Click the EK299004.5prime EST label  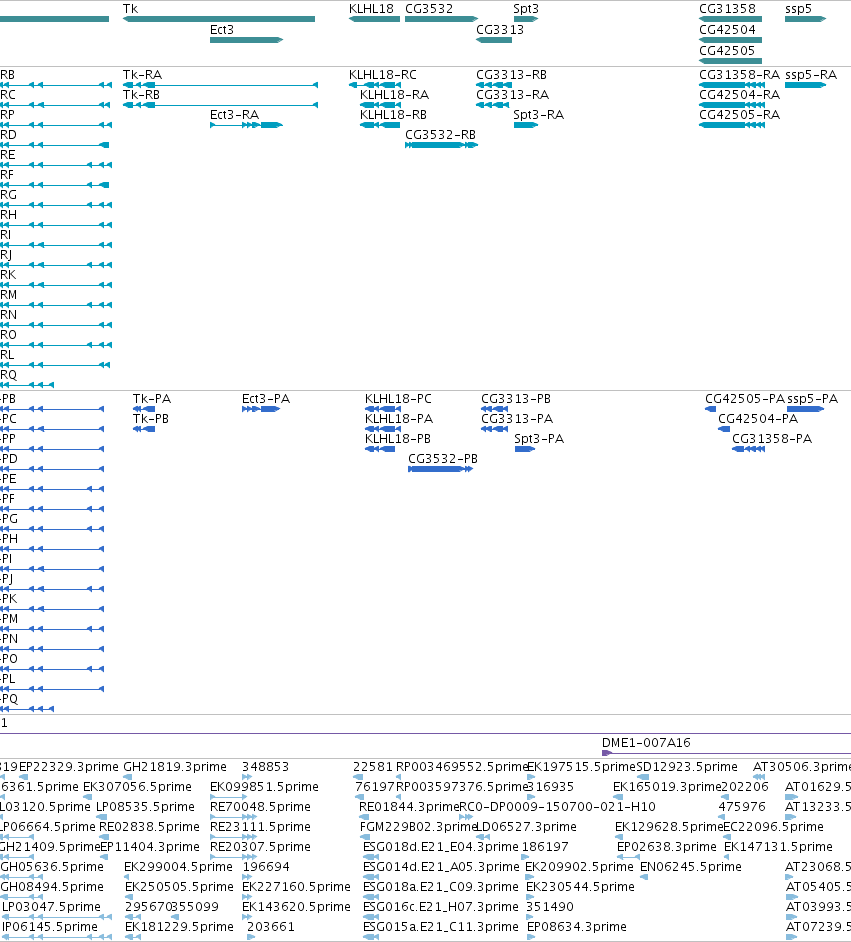178,867
